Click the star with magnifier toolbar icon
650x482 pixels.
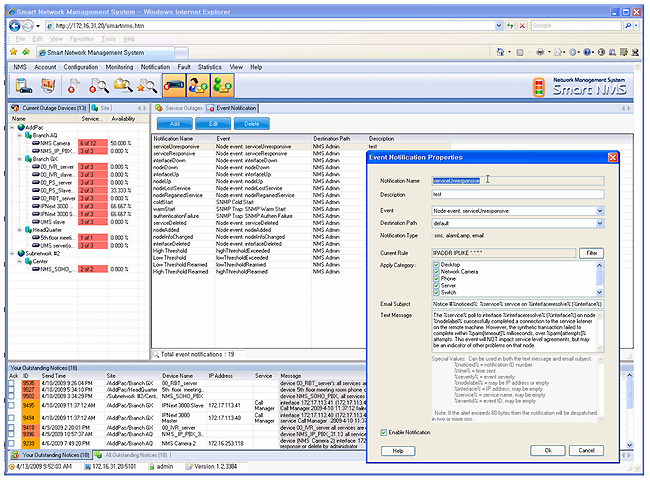pos(147,86)
